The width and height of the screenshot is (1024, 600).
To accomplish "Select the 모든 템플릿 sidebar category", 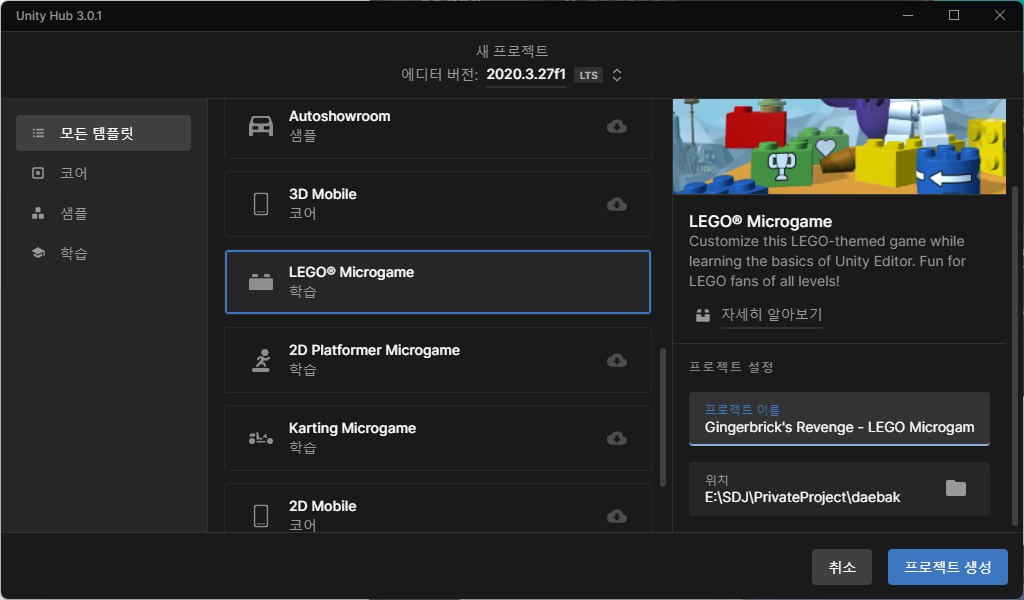I will coord(103,133).
